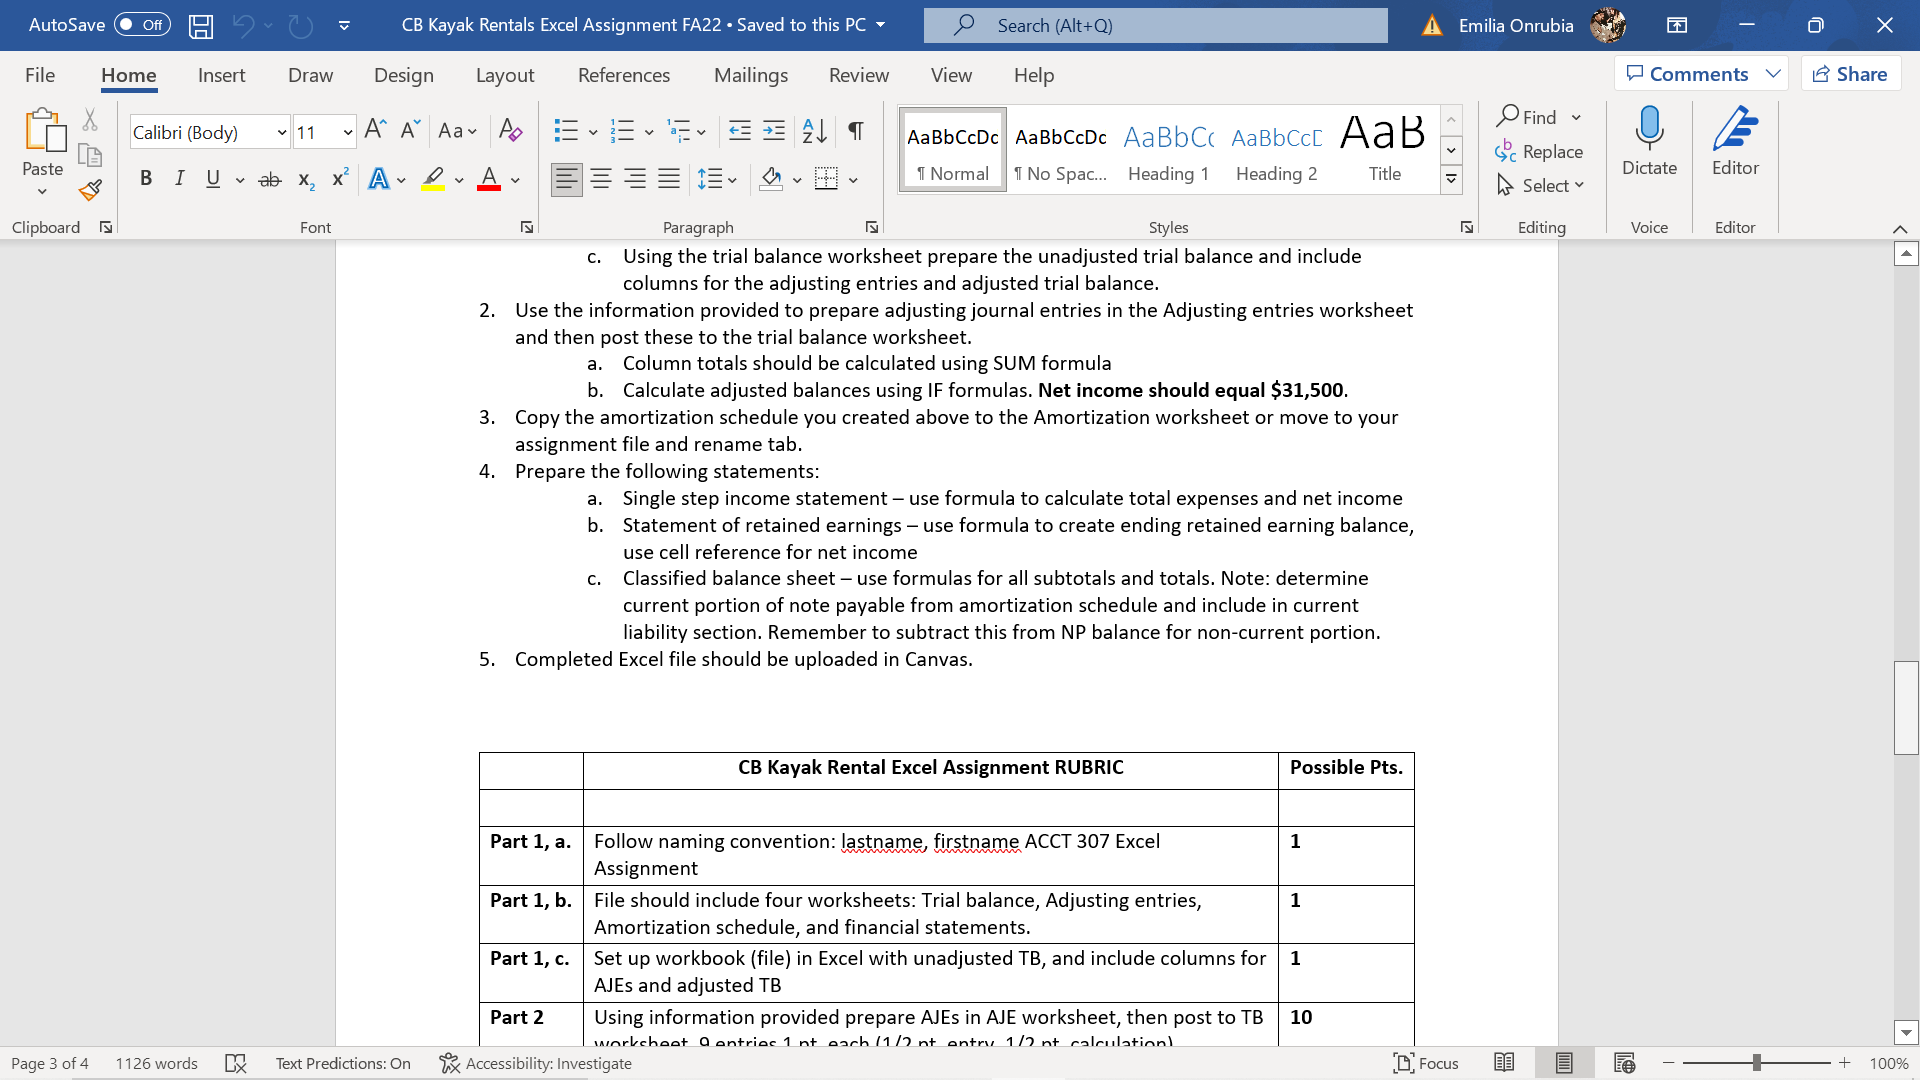Screen dimensions: 1920x1080
Task: Expand the Styles gallery more button
Action: tap(1451, 180)
